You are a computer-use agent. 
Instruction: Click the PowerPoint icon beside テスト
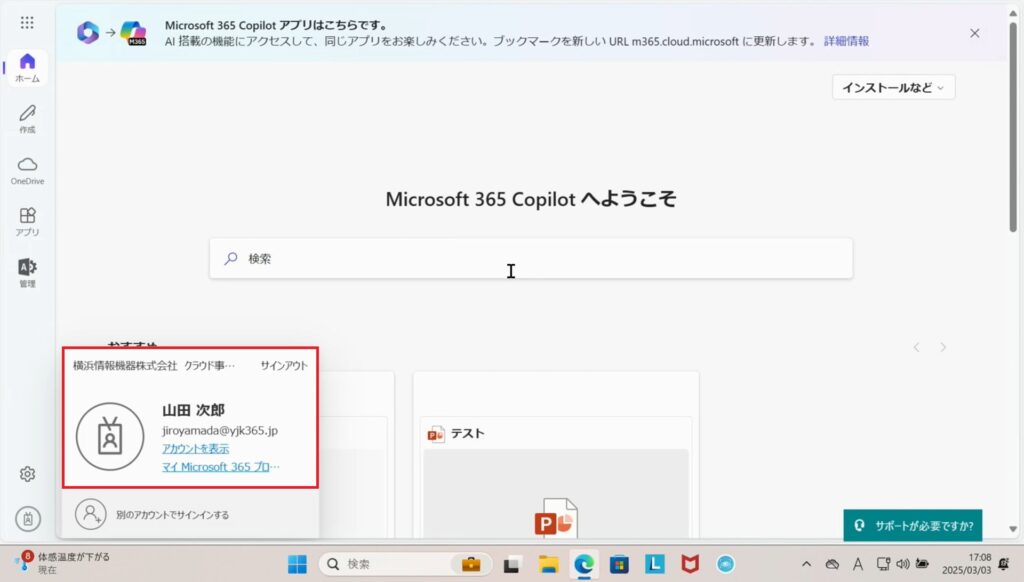point(436,434)
